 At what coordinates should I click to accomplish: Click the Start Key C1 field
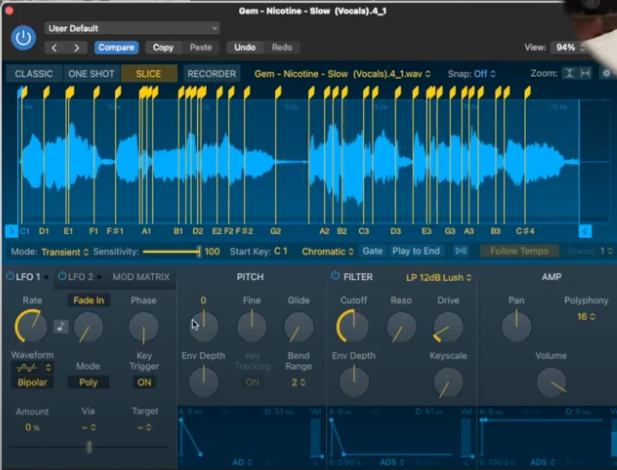pyautogui.click(x=281, y=251)
